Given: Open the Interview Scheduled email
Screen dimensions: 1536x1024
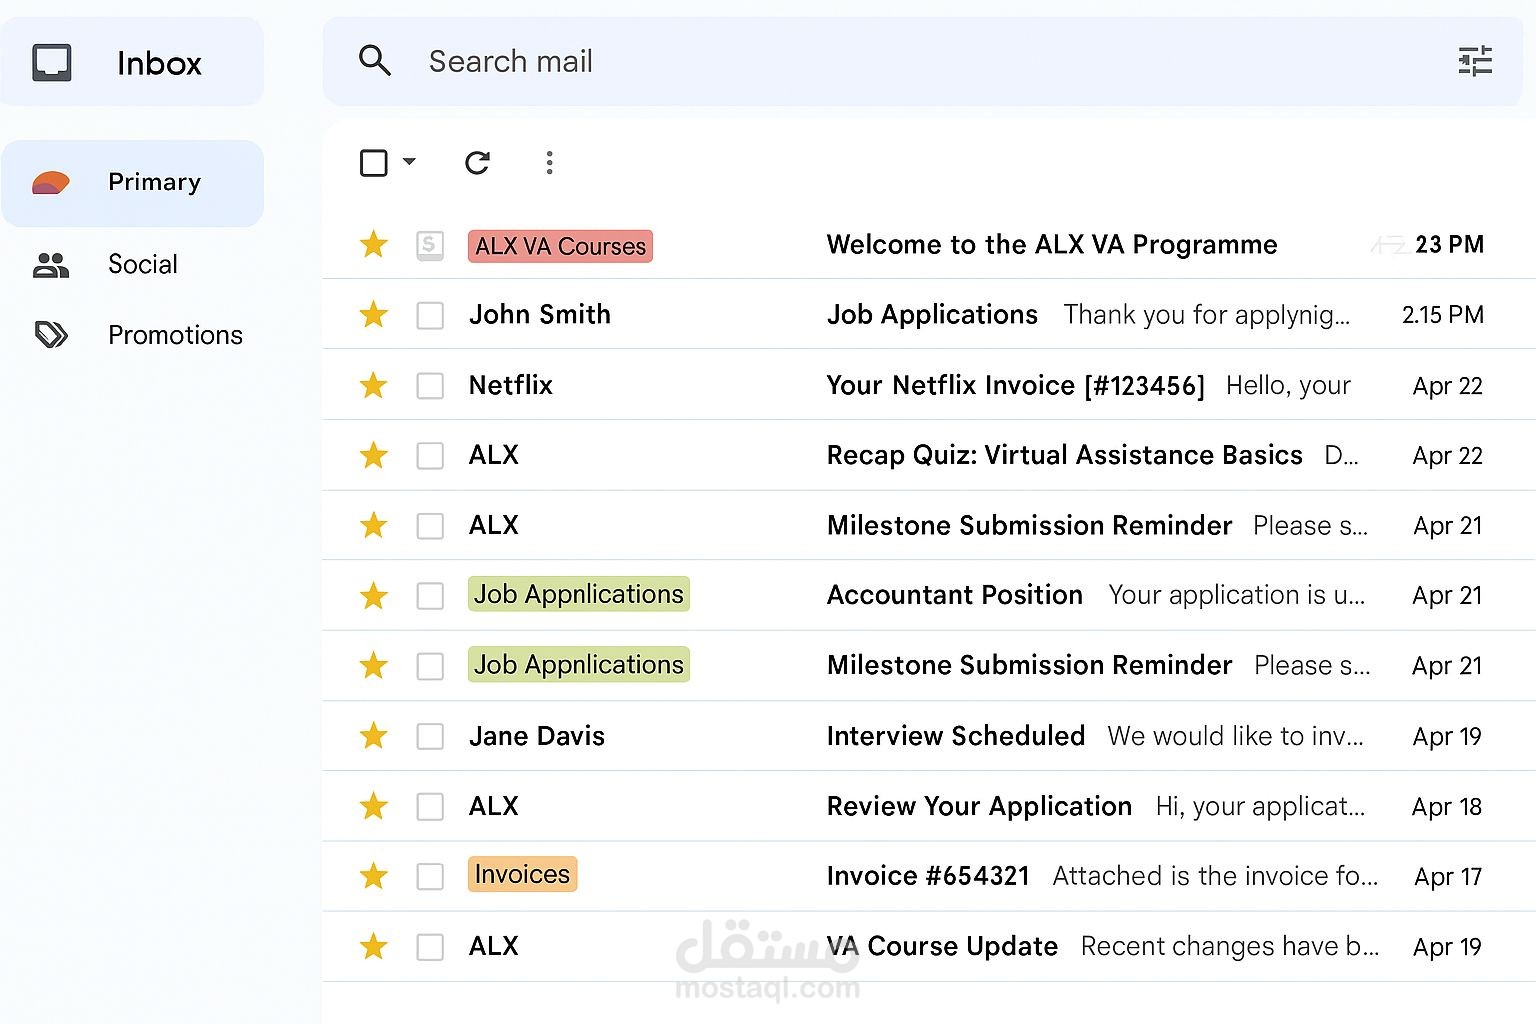Looking at the screenshot, I should (x=955, y=736).
